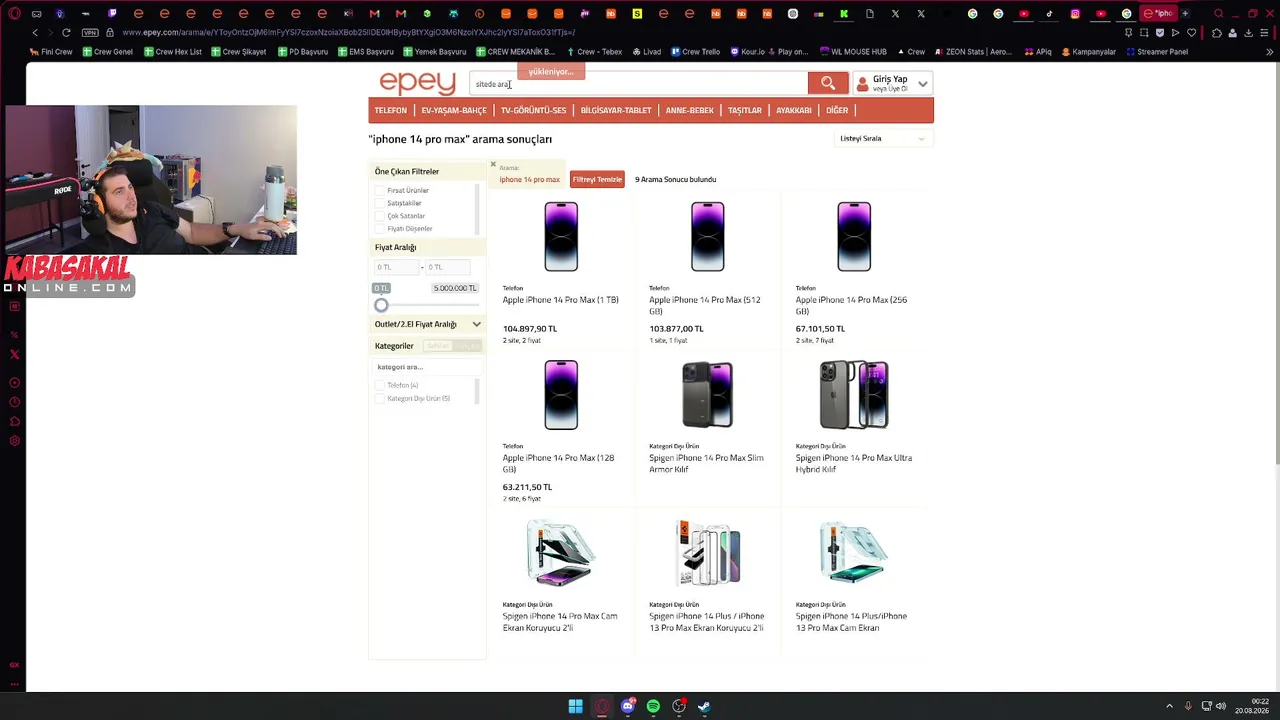Image resolution: width=1280 pixels, height=720 pixels.
Task: Open the AYAKKABI menu
Action: point(794,110)
